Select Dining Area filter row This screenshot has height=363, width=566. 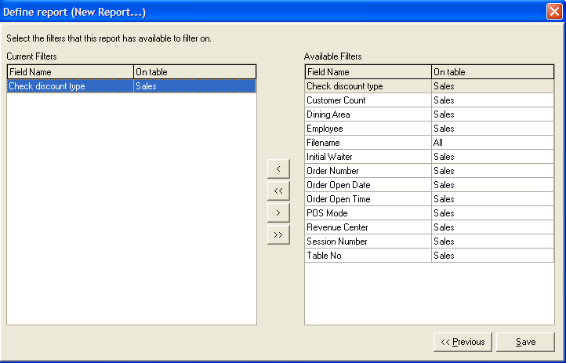429,114
